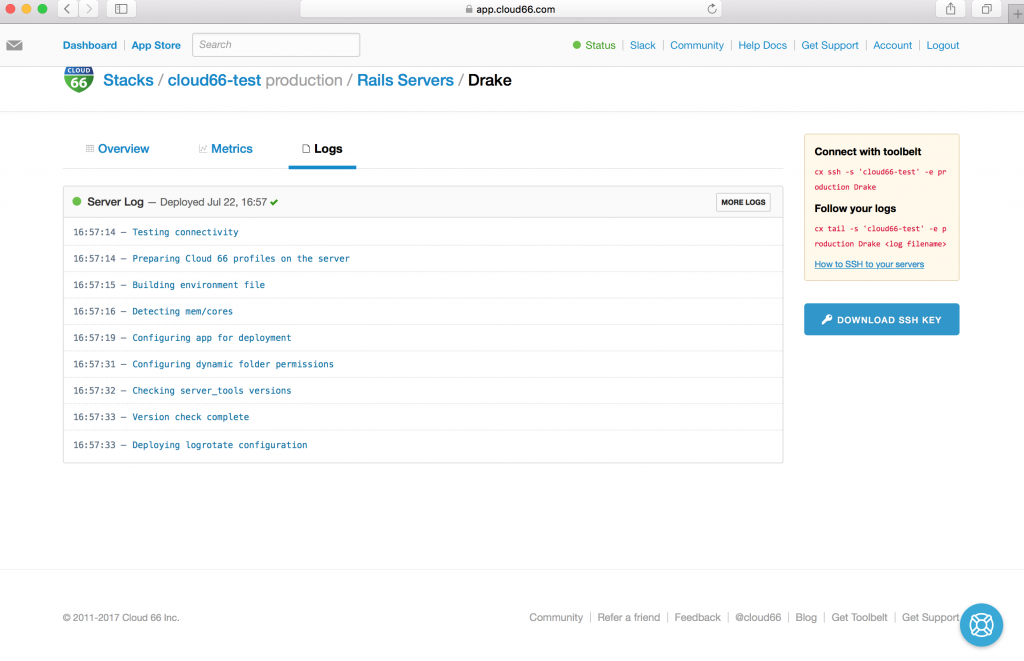Click the MORE LOGS button
Screen dimensions: 1024x661
pos(743,202)
